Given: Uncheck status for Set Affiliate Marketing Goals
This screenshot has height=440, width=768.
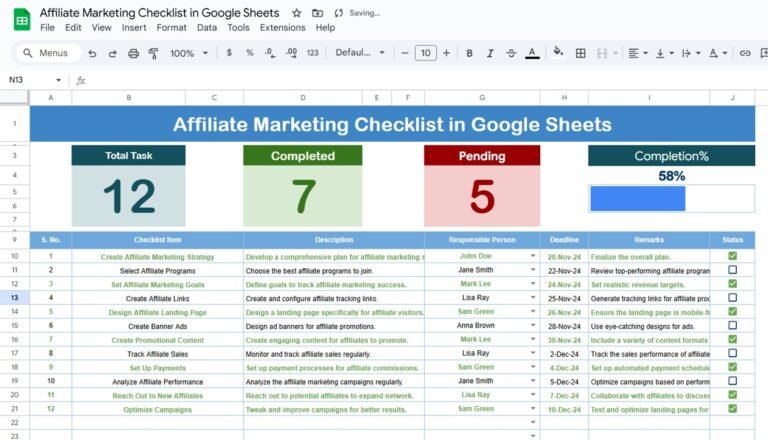Looking at the screenshot, I should (x=732, y=284).
